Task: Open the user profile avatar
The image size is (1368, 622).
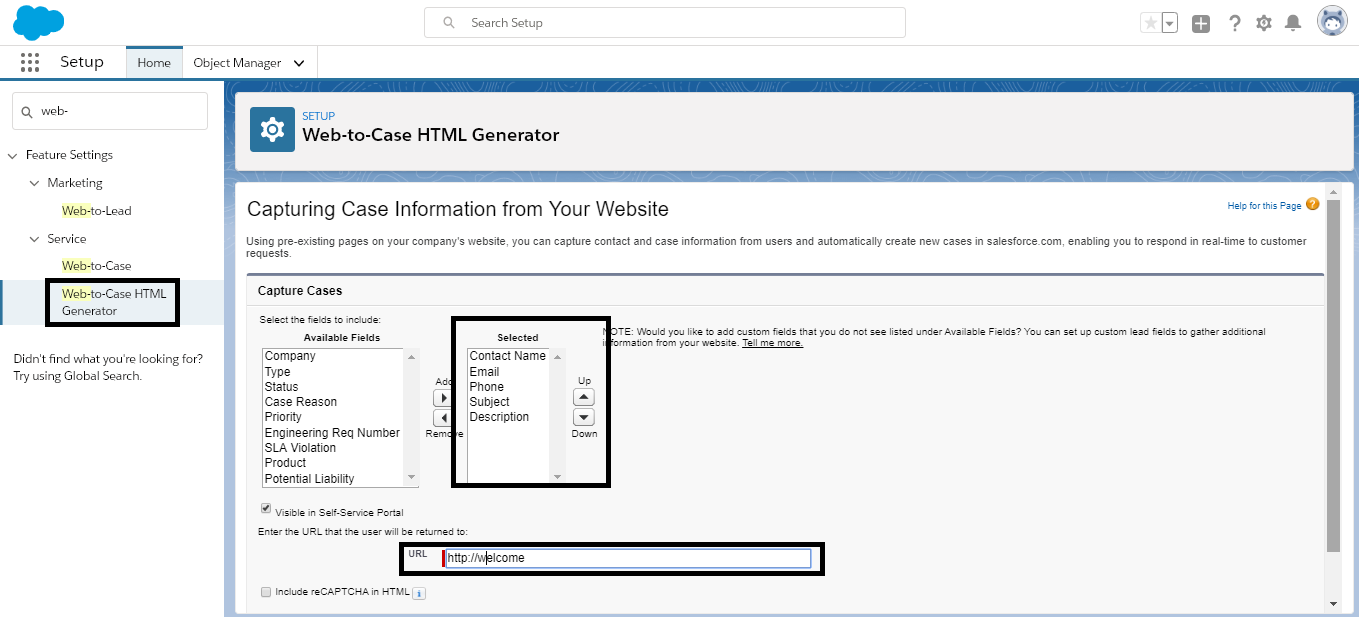Action: 1332,21
